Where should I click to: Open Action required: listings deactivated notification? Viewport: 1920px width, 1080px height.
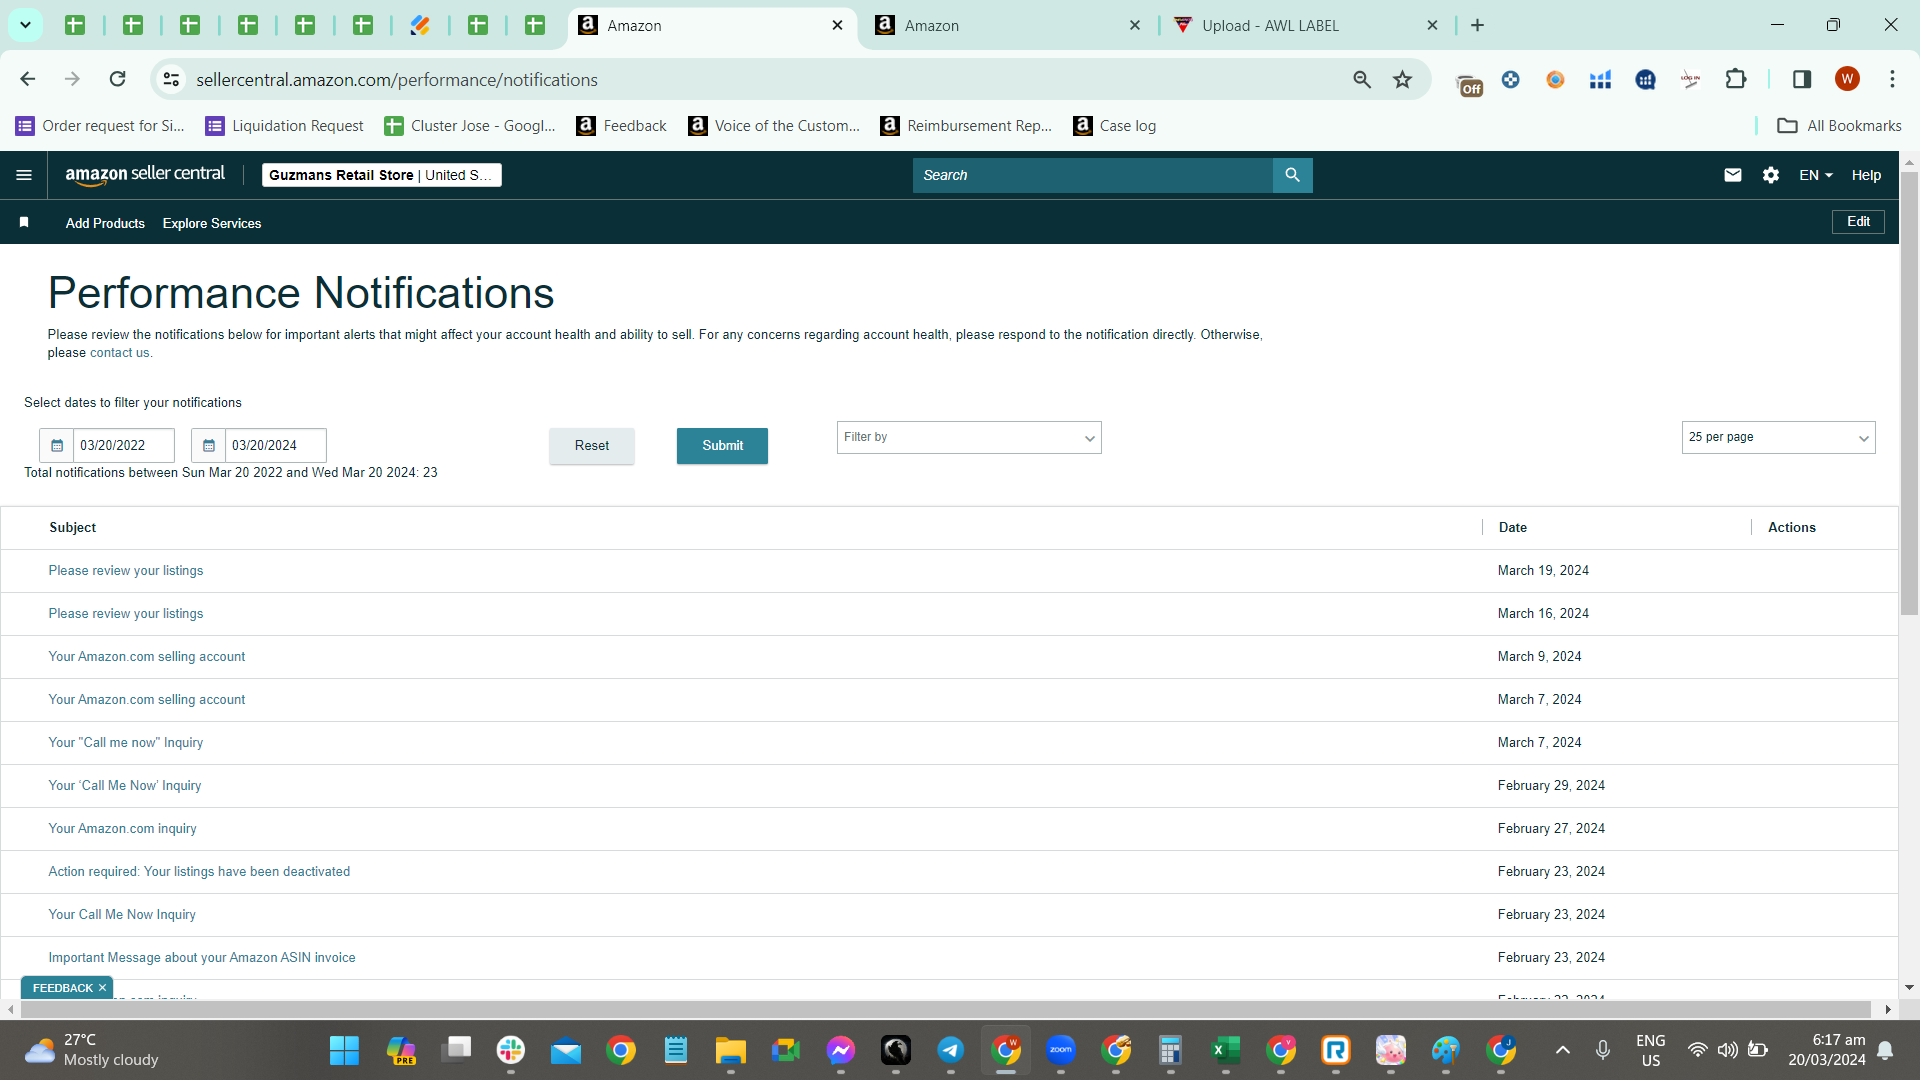(x=199, y=872)
